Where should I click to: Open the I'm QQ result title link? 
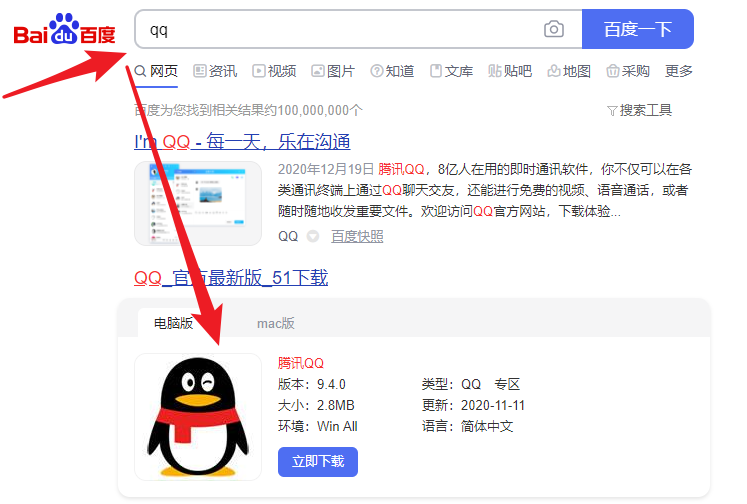click(242, 142)
